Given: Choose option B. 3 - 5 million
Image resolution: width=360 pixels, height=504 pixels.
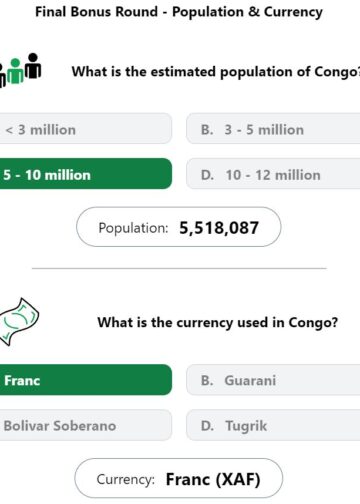Looking at the screenshot, I should click(x=273, y=129).
